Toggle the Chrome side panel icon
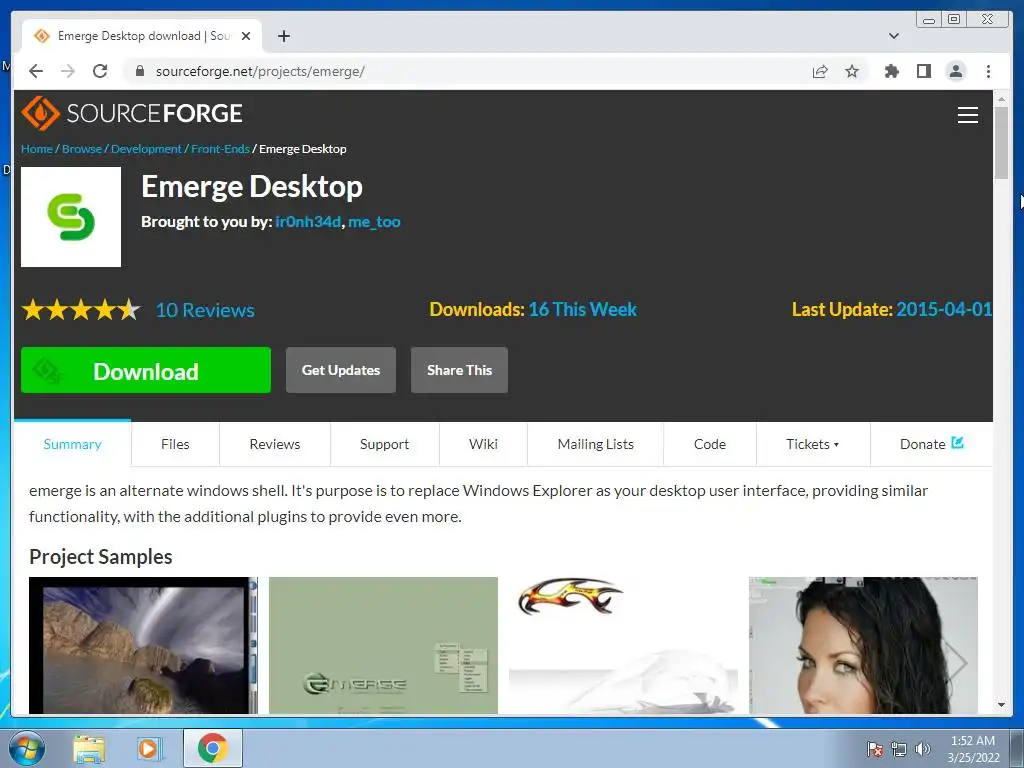This screenshot has height=768, width=1024. (x=923, y=71)
